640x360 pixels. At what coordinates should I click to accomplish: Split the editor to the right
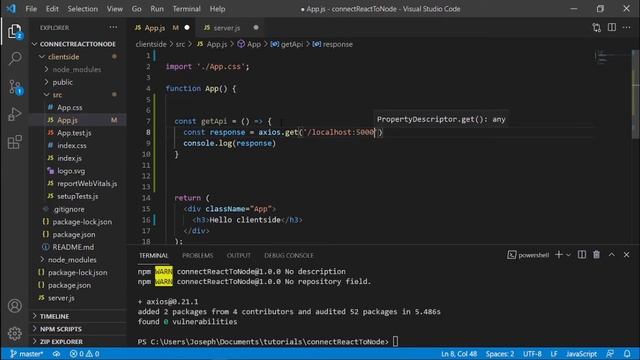611,27
